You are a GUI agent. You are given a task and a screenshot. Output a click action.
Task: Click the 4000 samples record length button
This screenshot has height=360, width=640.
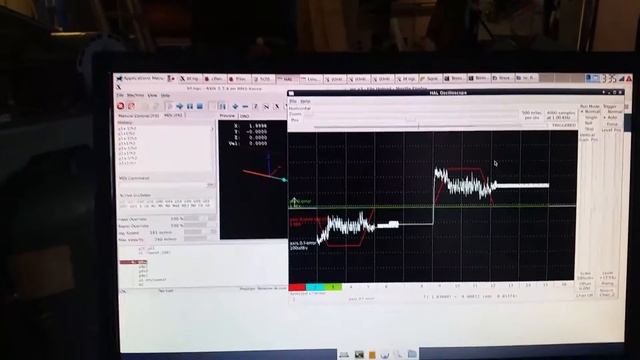pyautogui.click(x=561, y=115)
